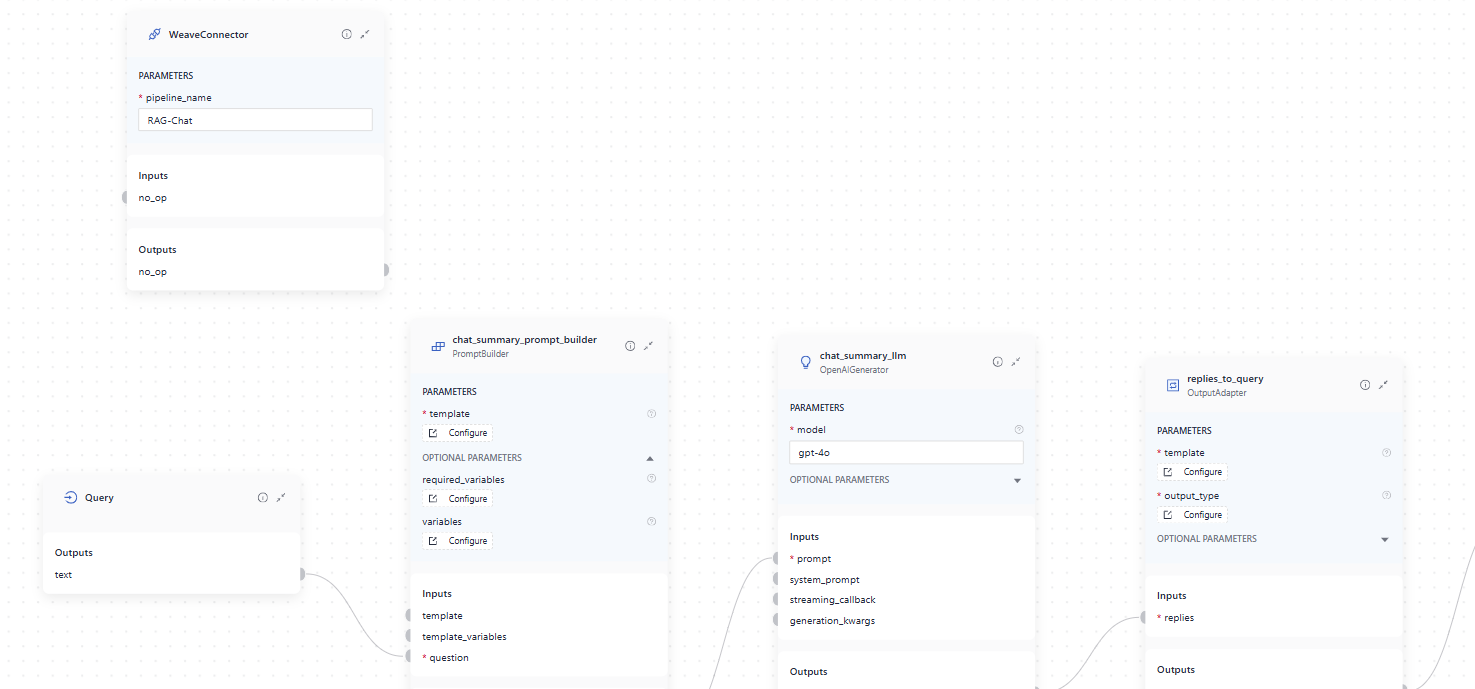Image resolution: width=1475 pixels, height=689 pixels.
Task: Click the model field showing gpt-4o
Action: (x=906, y=453)
